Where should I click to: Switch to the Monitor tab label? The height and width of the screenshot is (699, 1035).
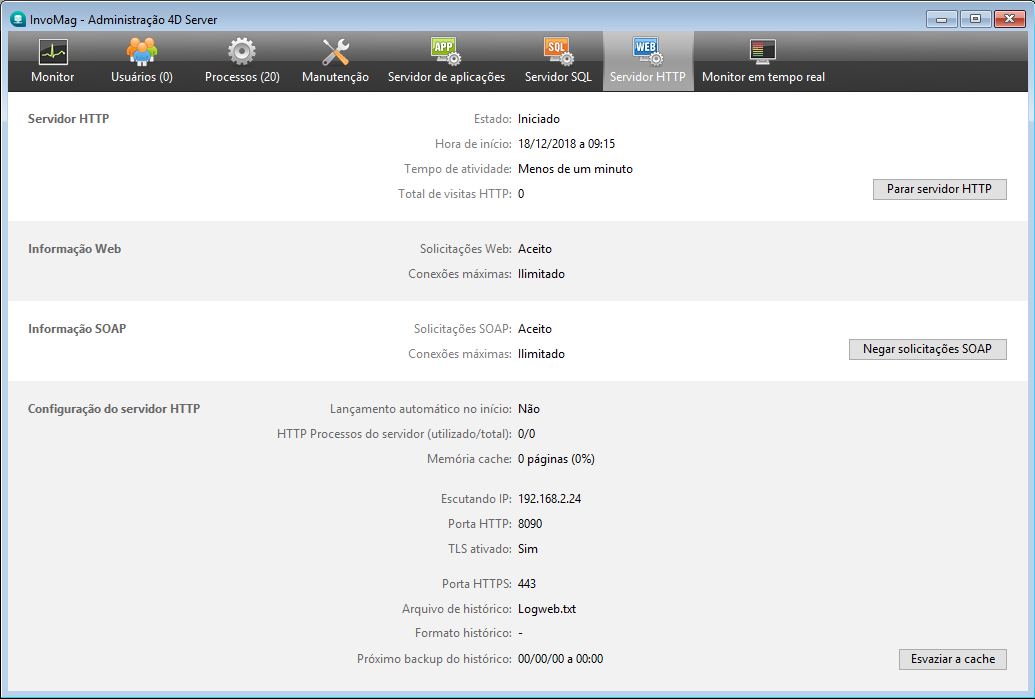[53, 77]
